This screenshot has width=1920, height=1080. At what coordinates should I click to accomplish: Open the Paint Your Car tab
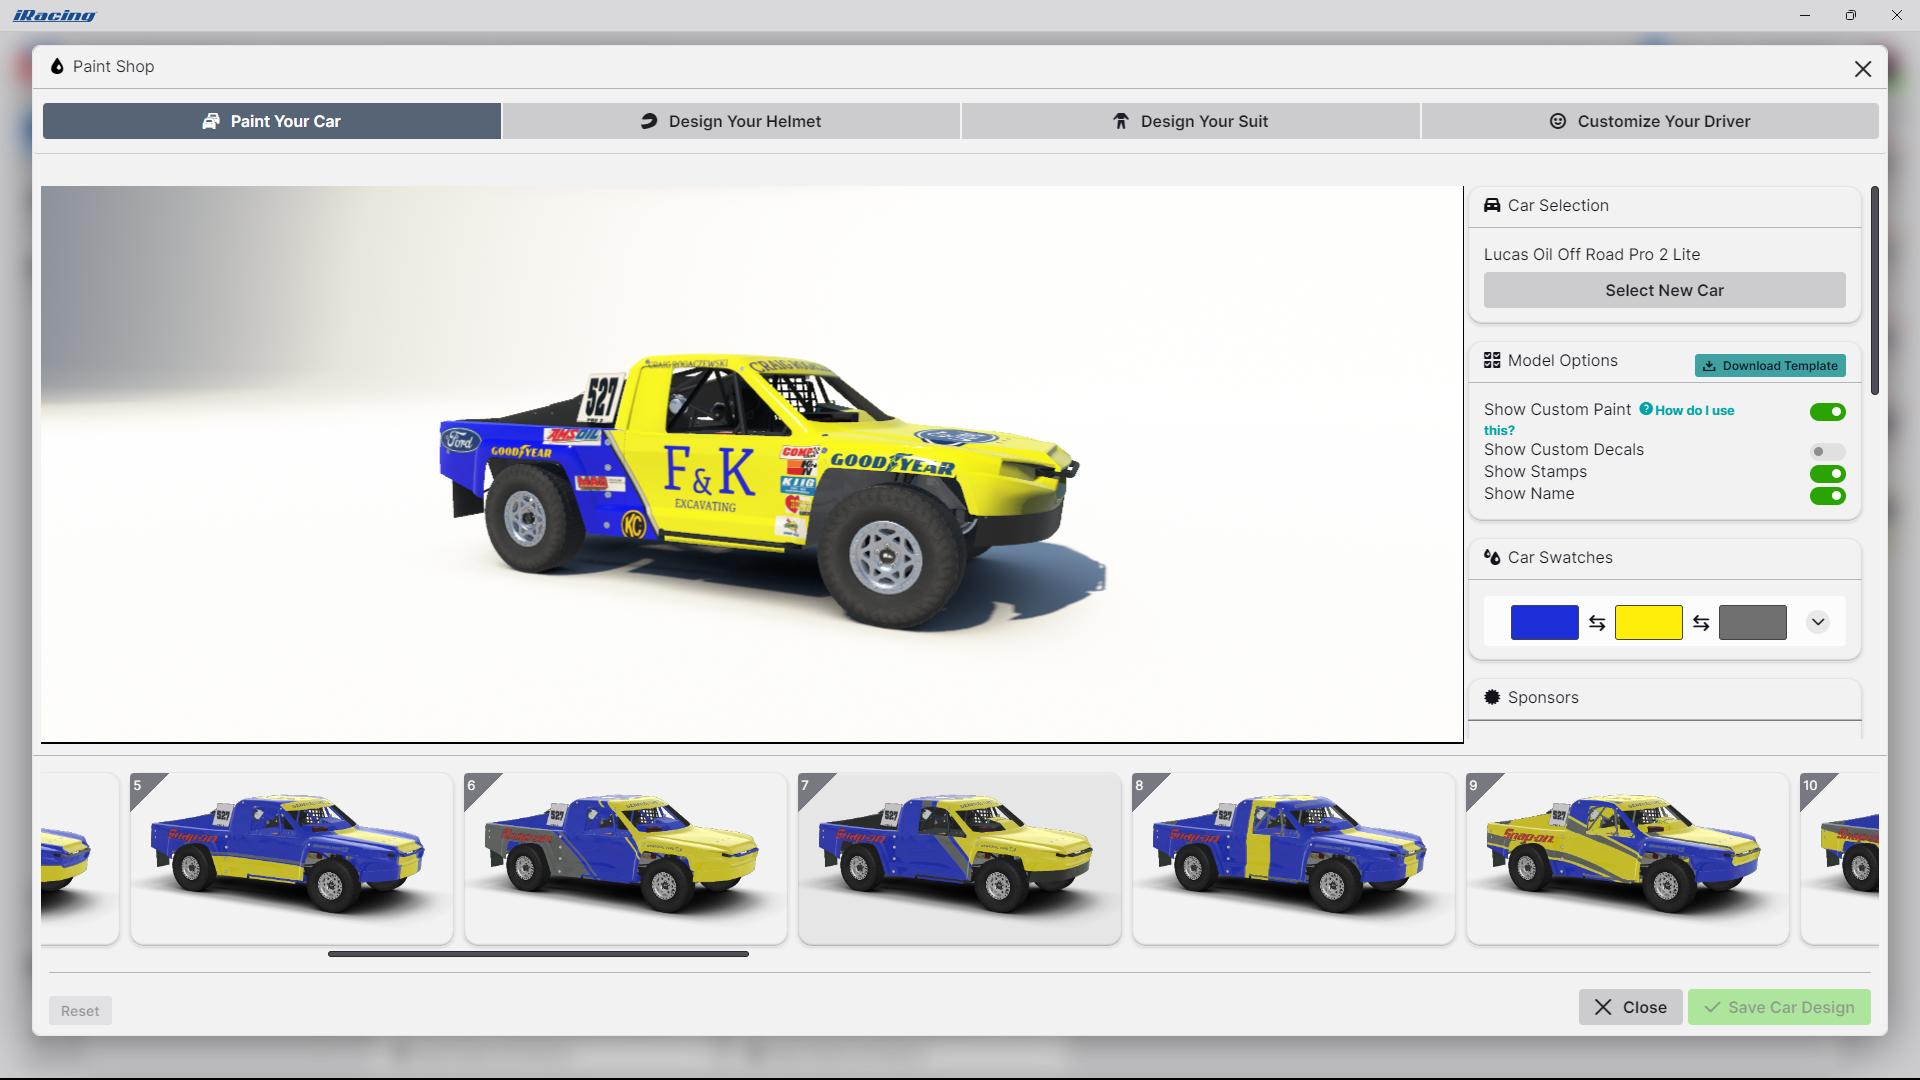tap(270, 120)
